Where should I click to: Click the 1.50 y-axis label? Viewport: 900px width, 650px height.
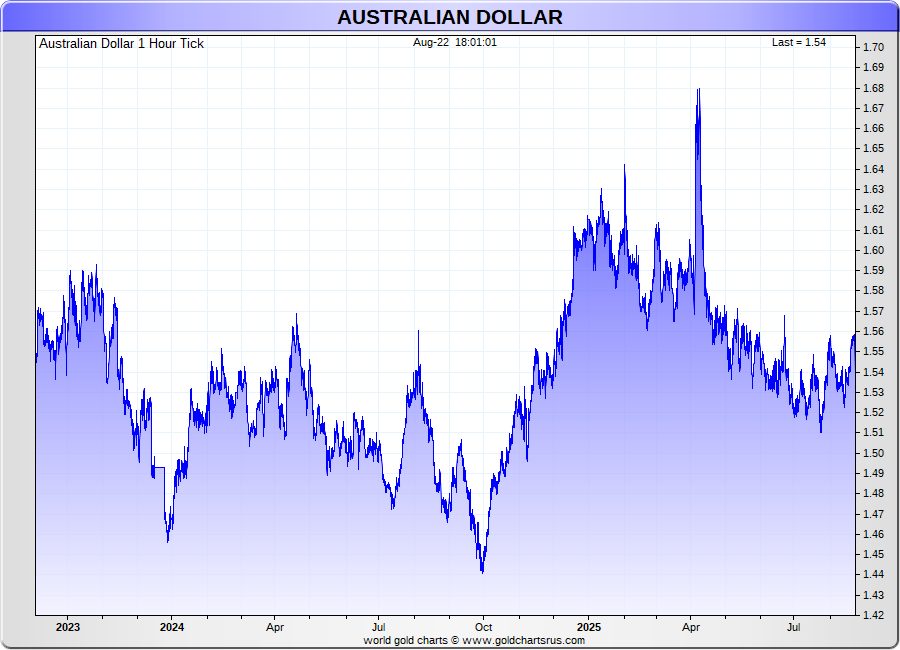click(x=873, y=453)
